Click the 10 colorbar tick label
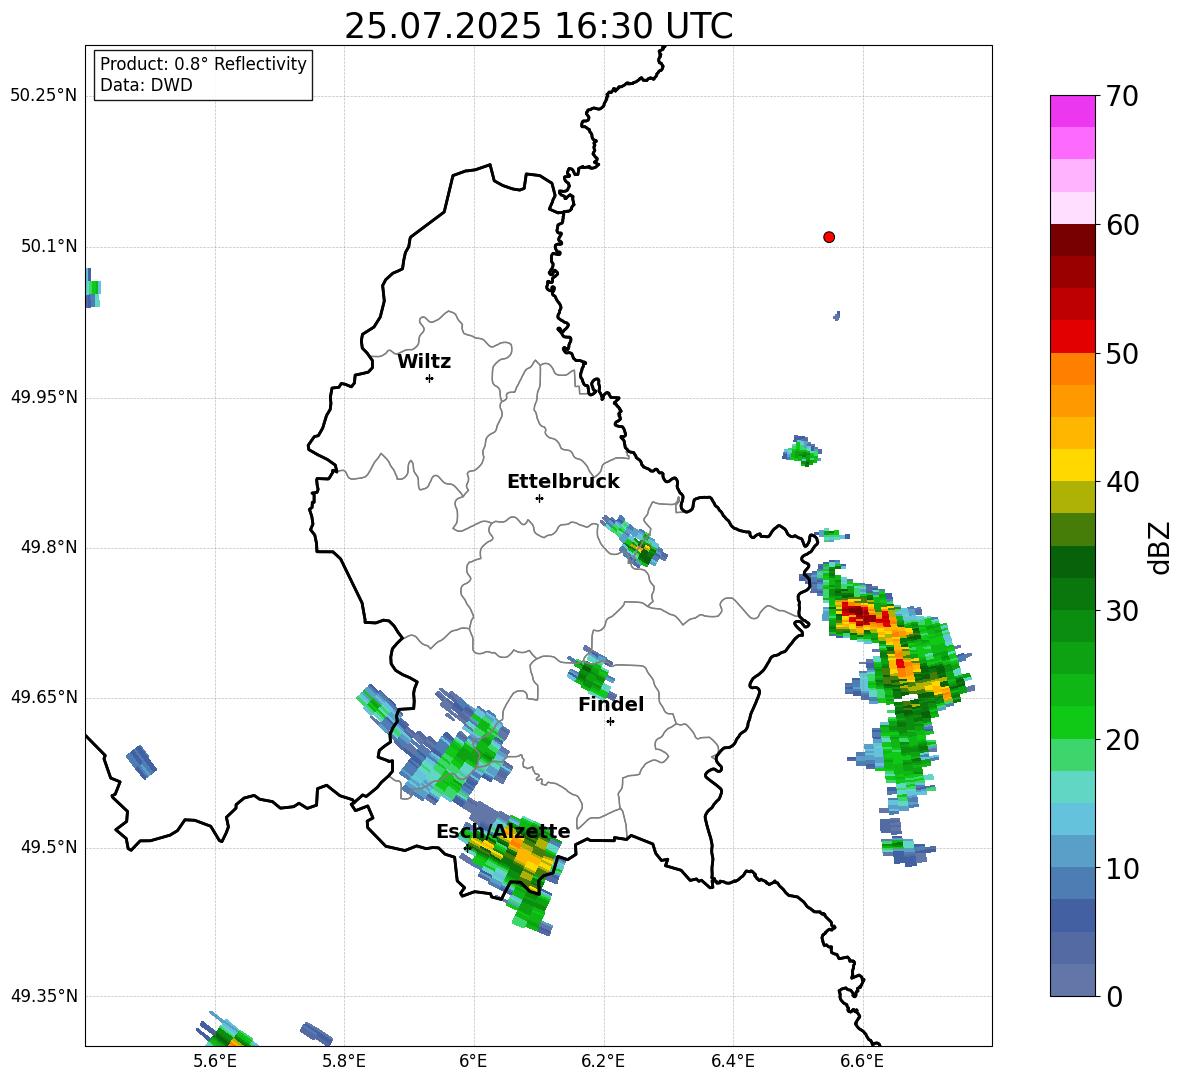 coord(1122,868)
